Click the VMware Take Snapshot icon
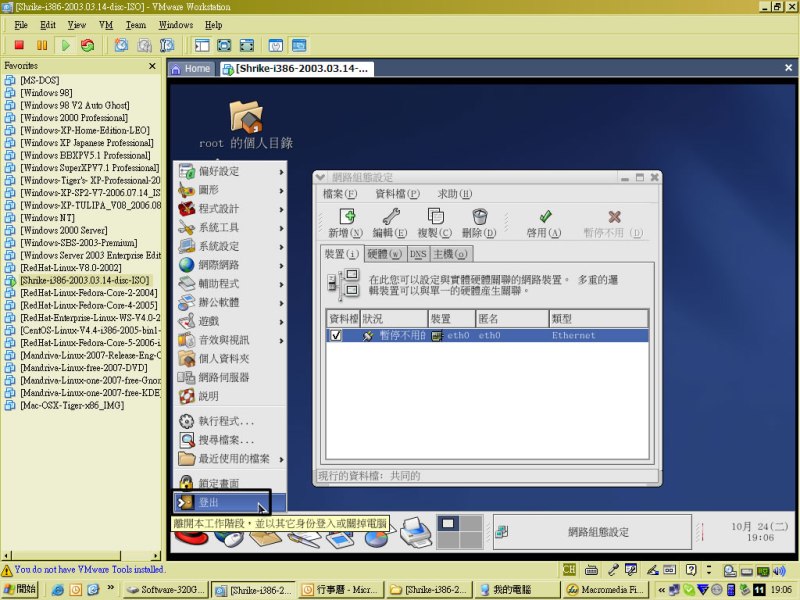The height and width of the screenshot is (600, 800). coord(121,45)
